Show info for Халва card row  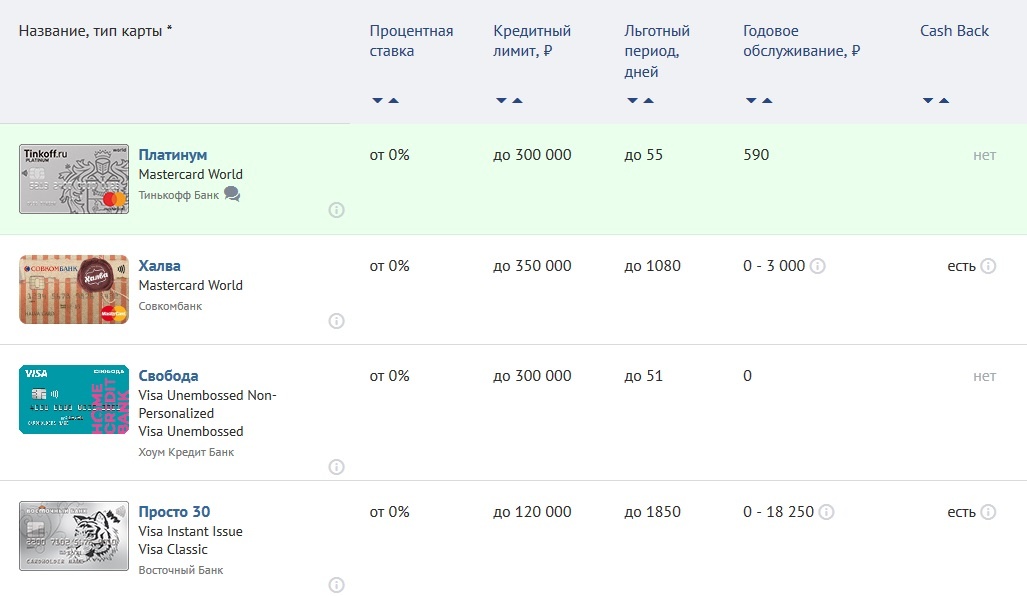tap(336, 321)
